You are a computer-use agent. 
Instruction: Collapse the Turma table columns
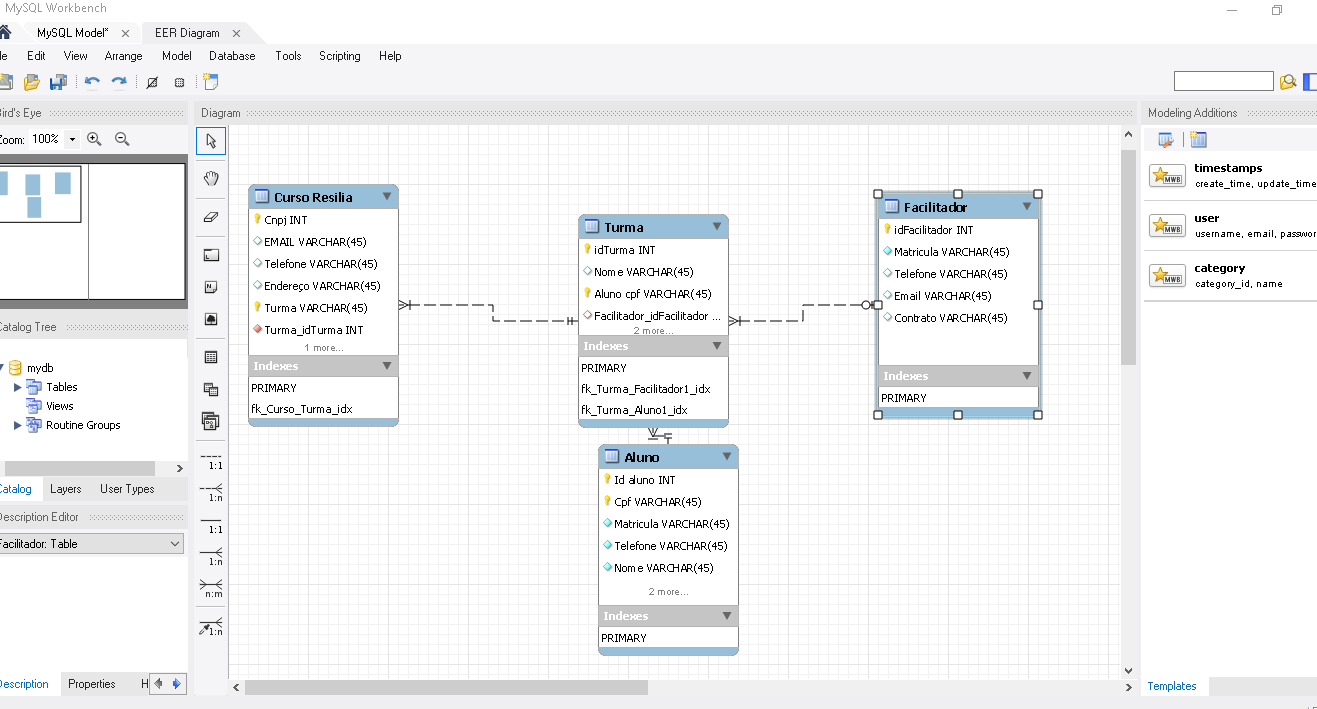click(x=717, y=226)
